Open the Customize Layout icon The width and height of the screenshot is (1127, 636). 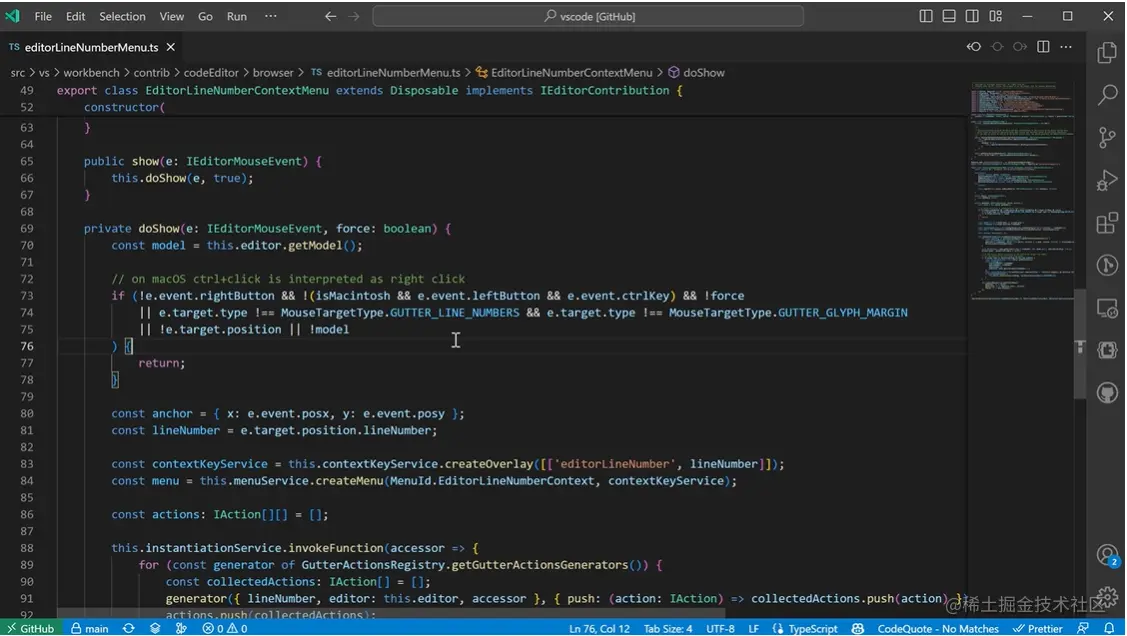(995, 16)
